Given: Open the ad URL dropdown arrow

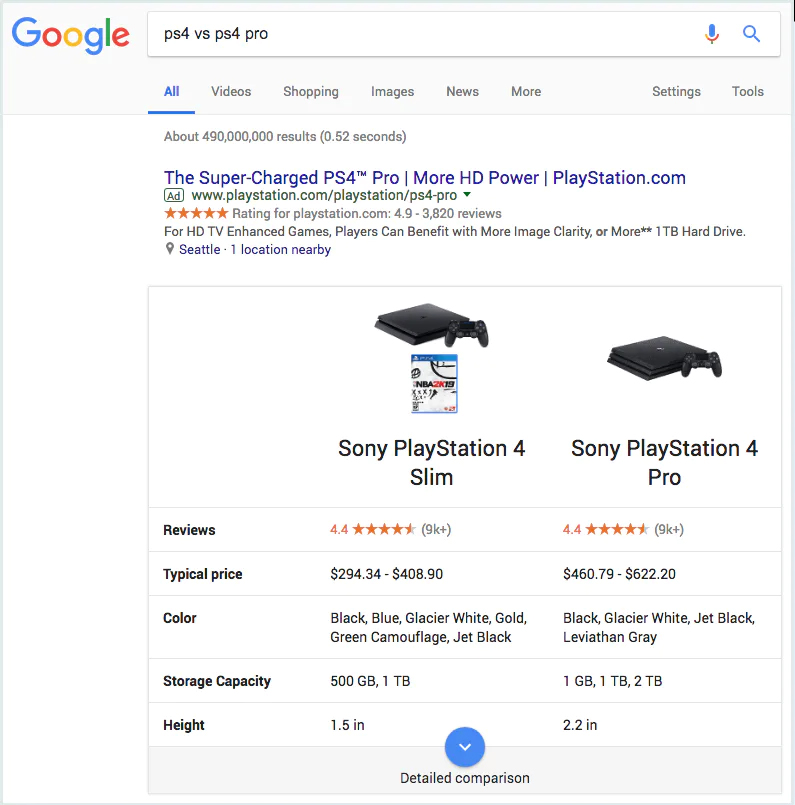Looking at the screenshot, I should pos(467,195).
